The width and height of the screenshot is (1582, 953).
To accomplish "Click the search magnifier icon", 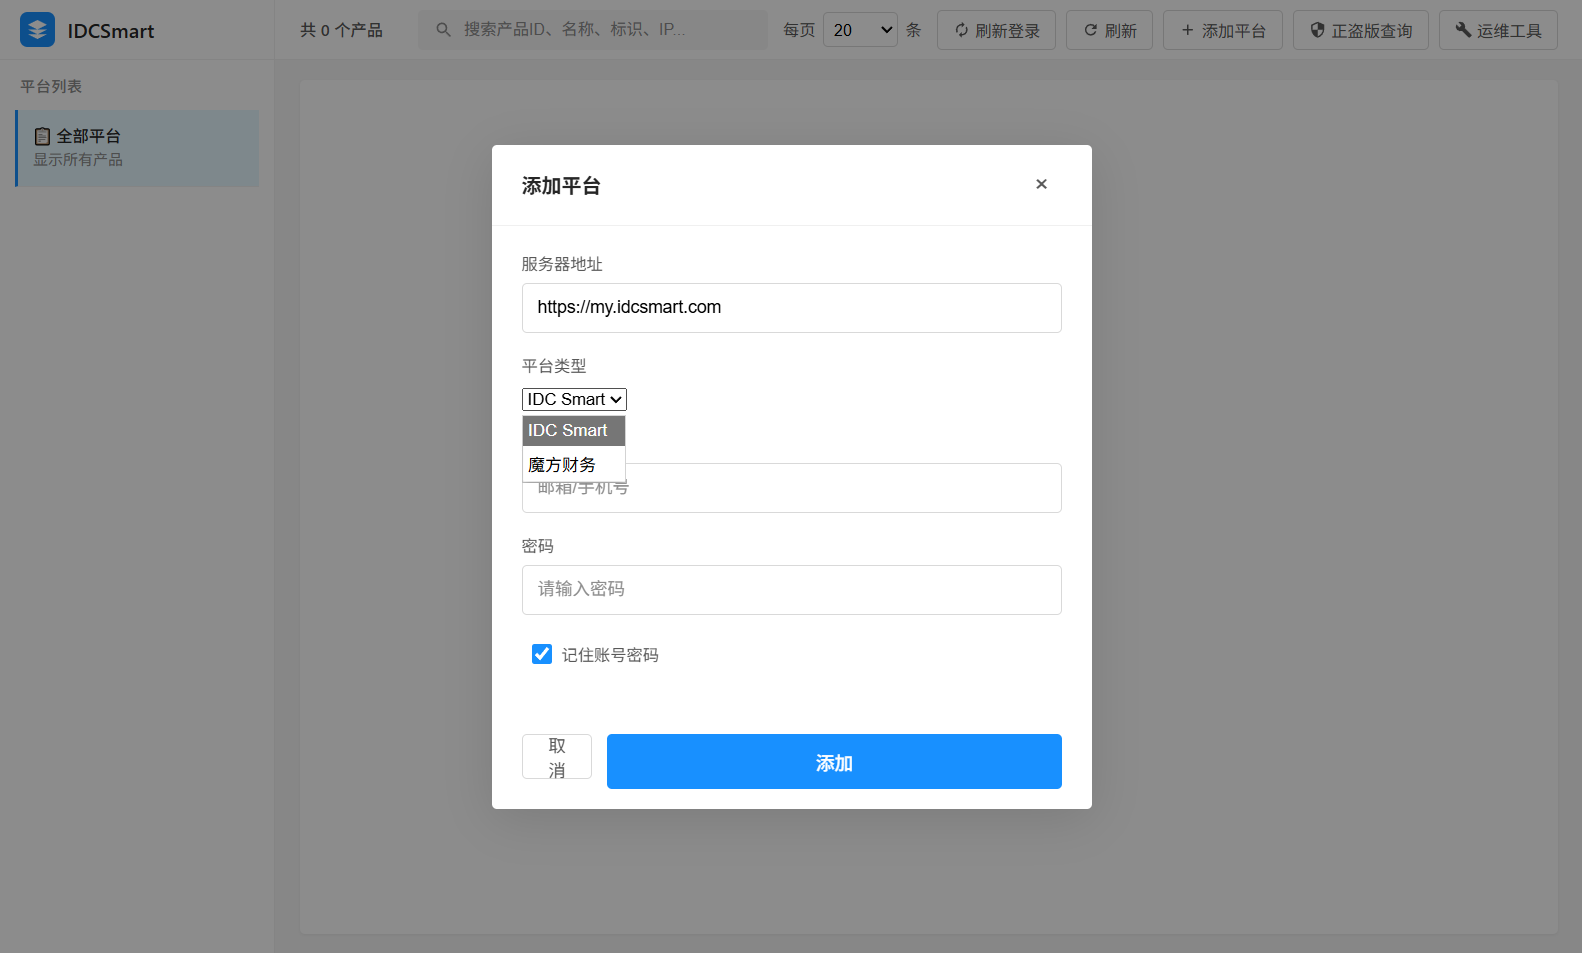I will coord(443,30).
